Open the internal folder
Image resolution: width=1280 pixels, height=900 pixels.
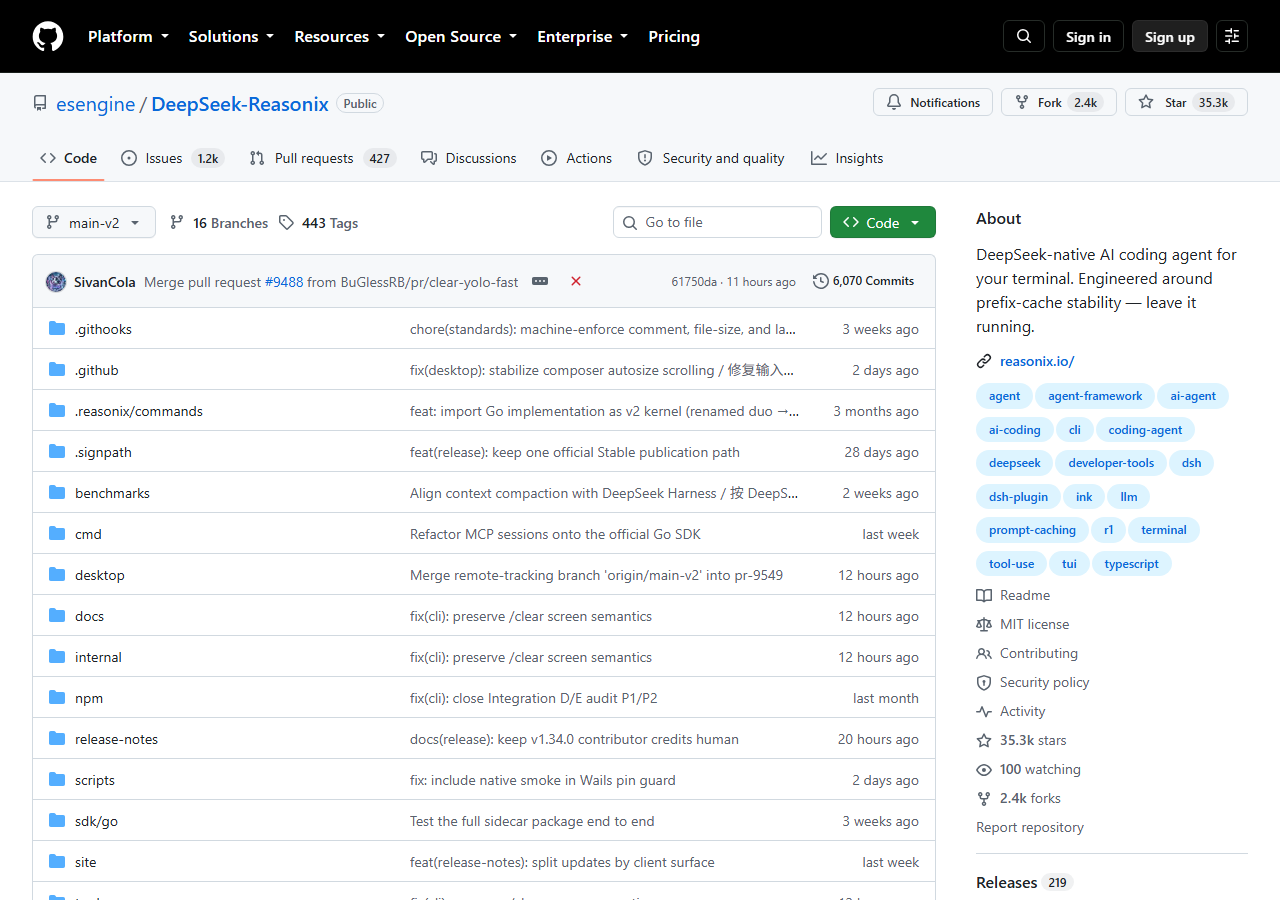pyautogui.click(x=98, y=657)
